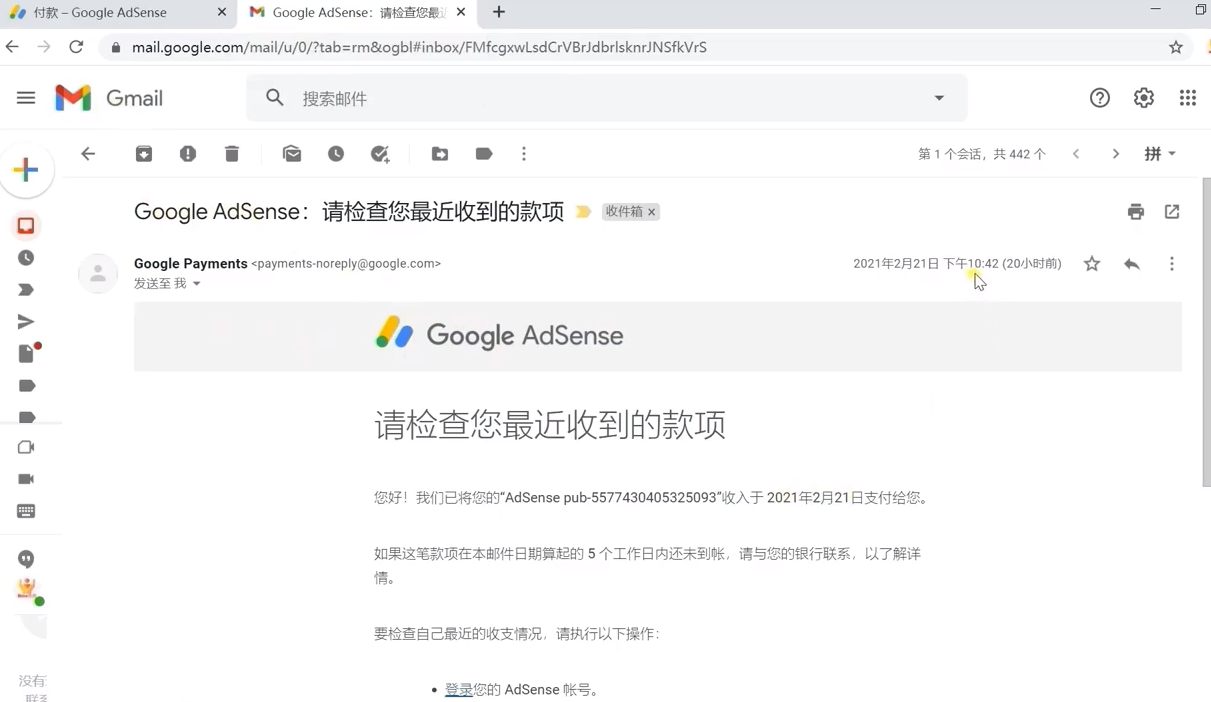The height and width of the screenshot is (702, 1211).
Task: Open Snoozed mail in the sidebar
Action: [26, 258]
